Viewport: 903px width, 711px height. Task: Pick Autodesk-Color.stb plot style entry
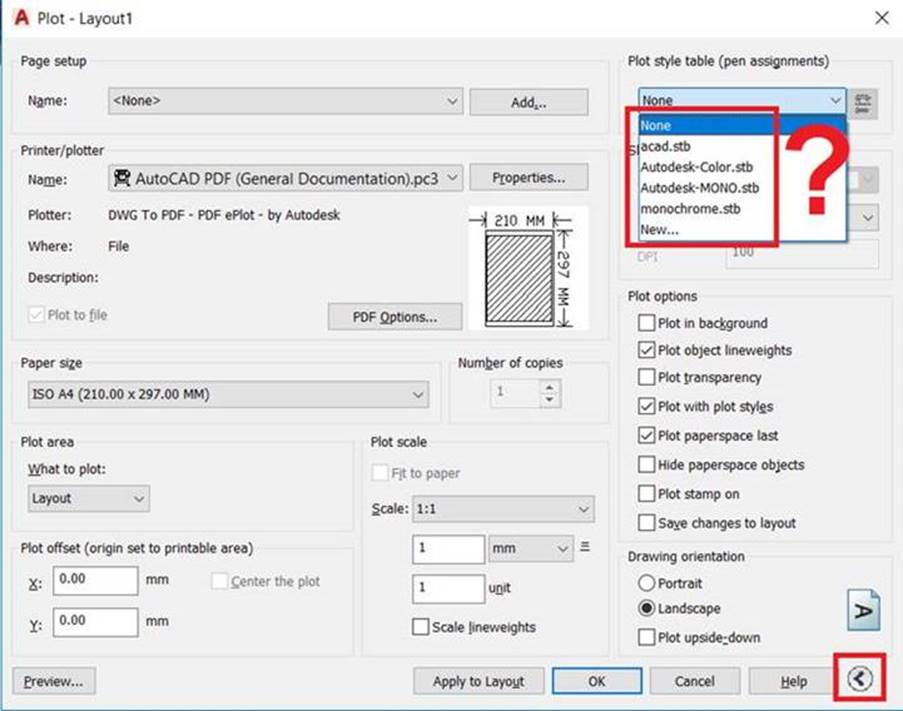(x=697, y=167)
